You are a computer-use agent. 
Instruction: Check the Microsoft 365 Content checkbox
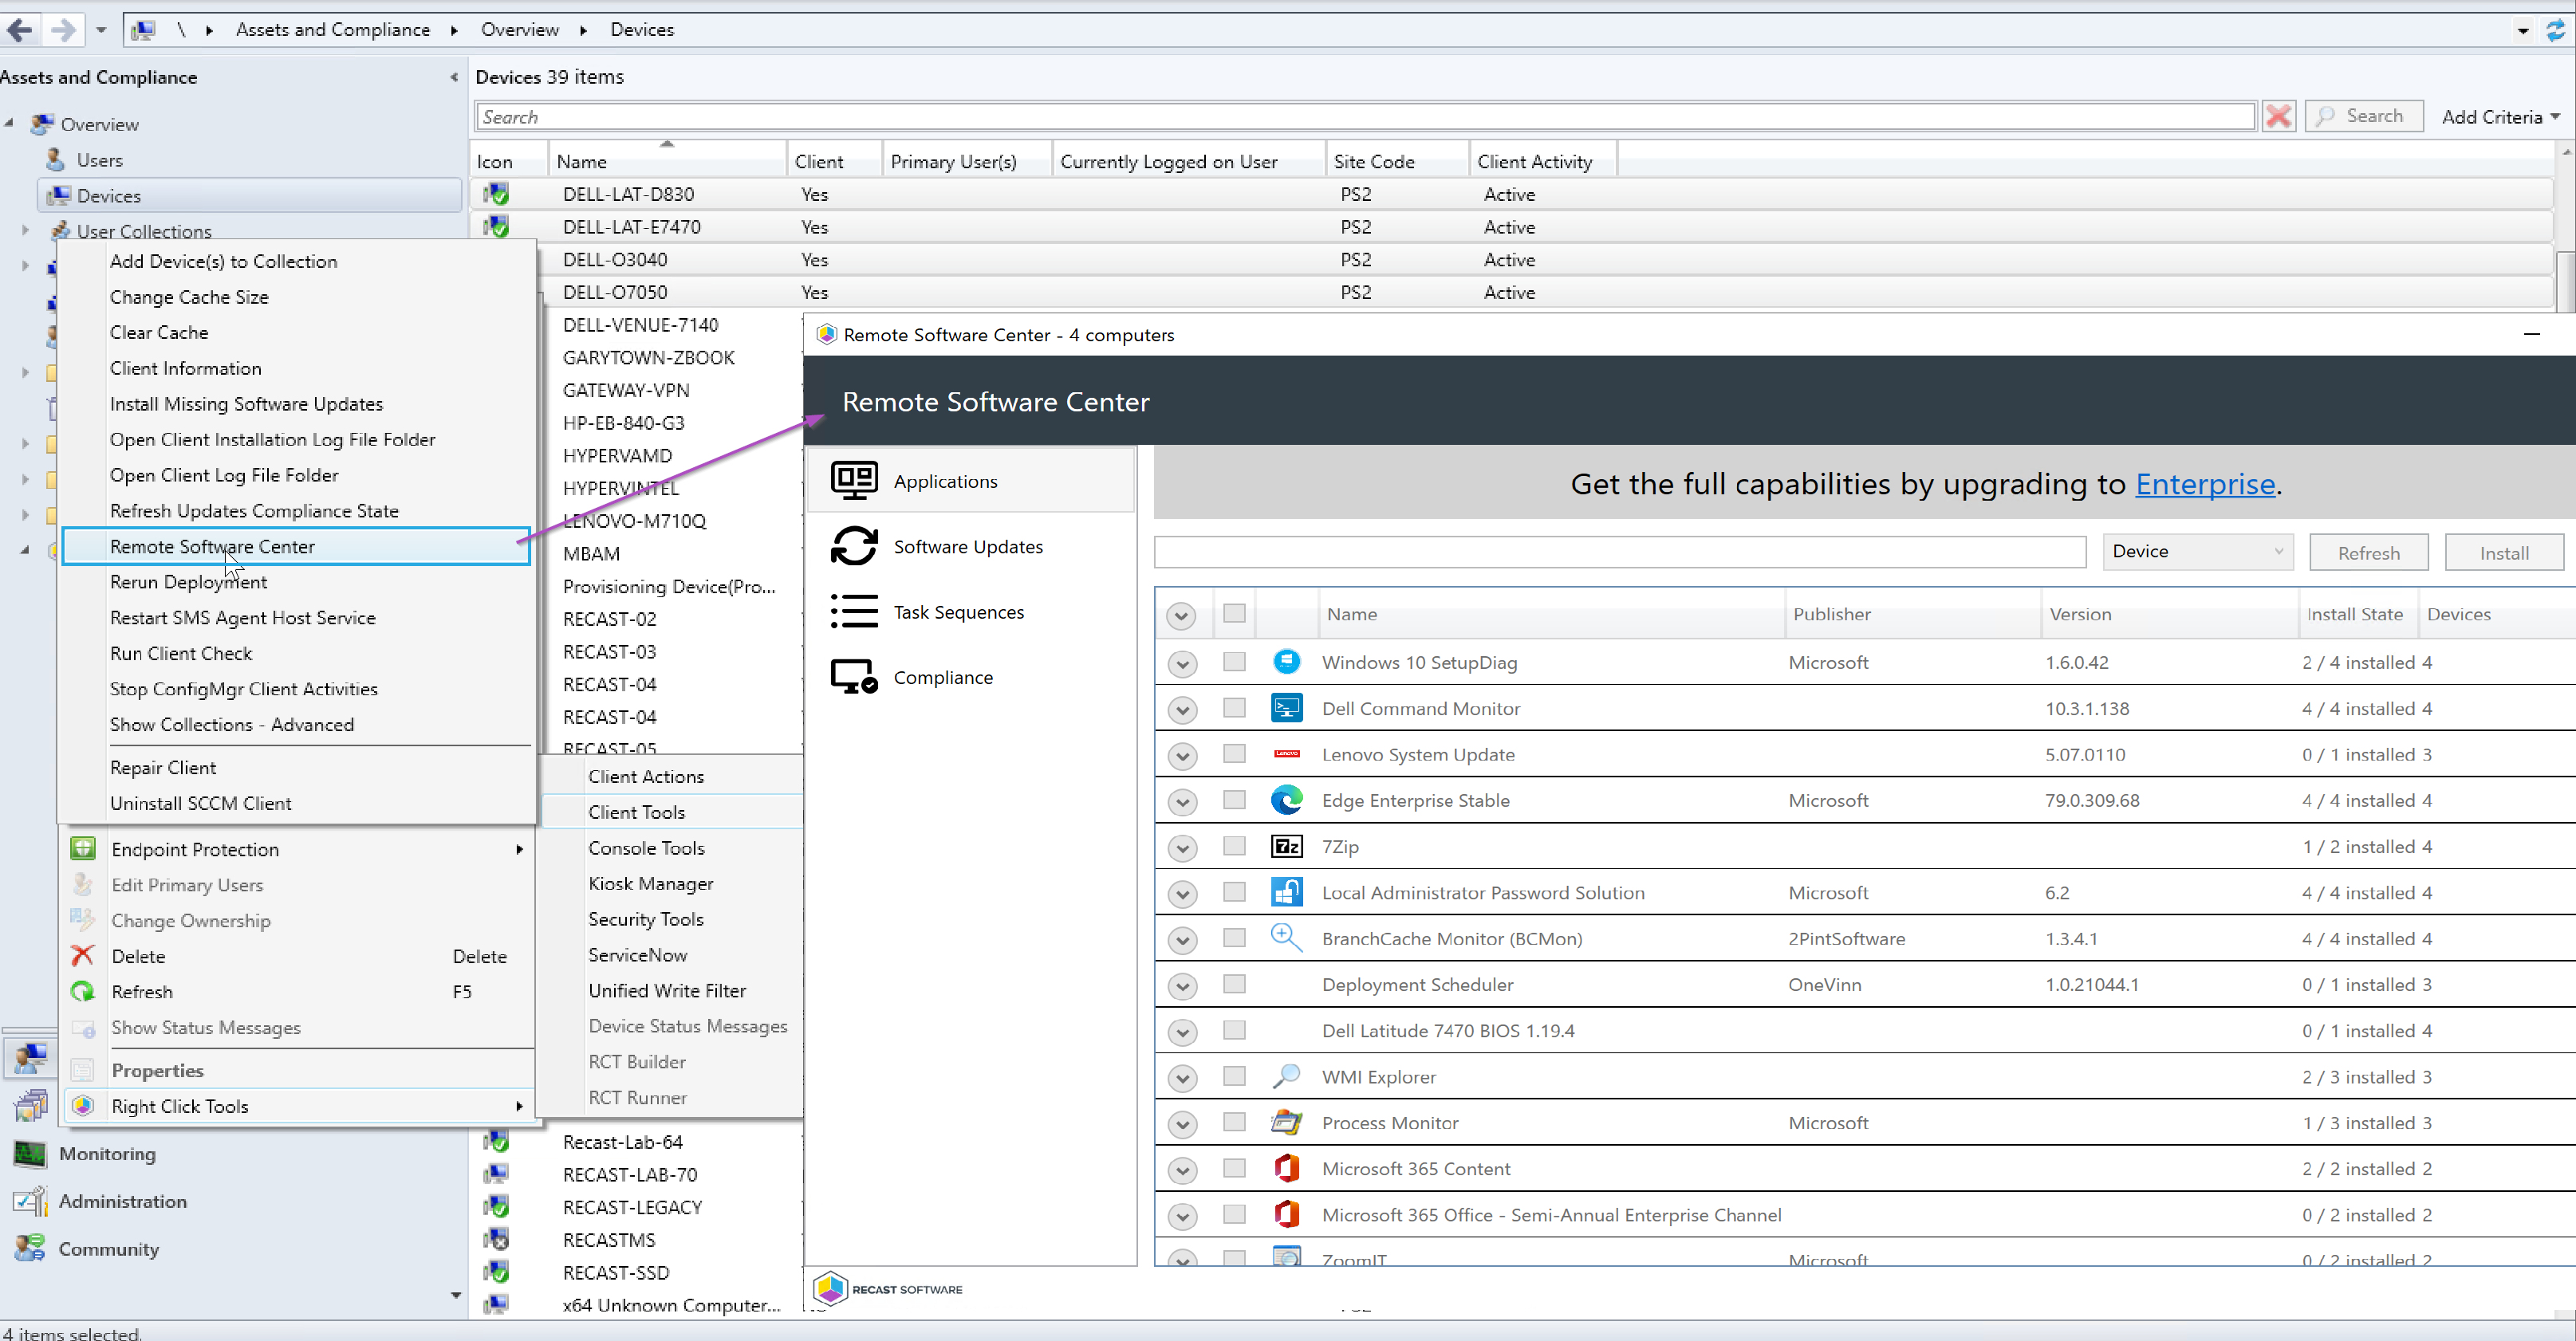(1234, 1168)
